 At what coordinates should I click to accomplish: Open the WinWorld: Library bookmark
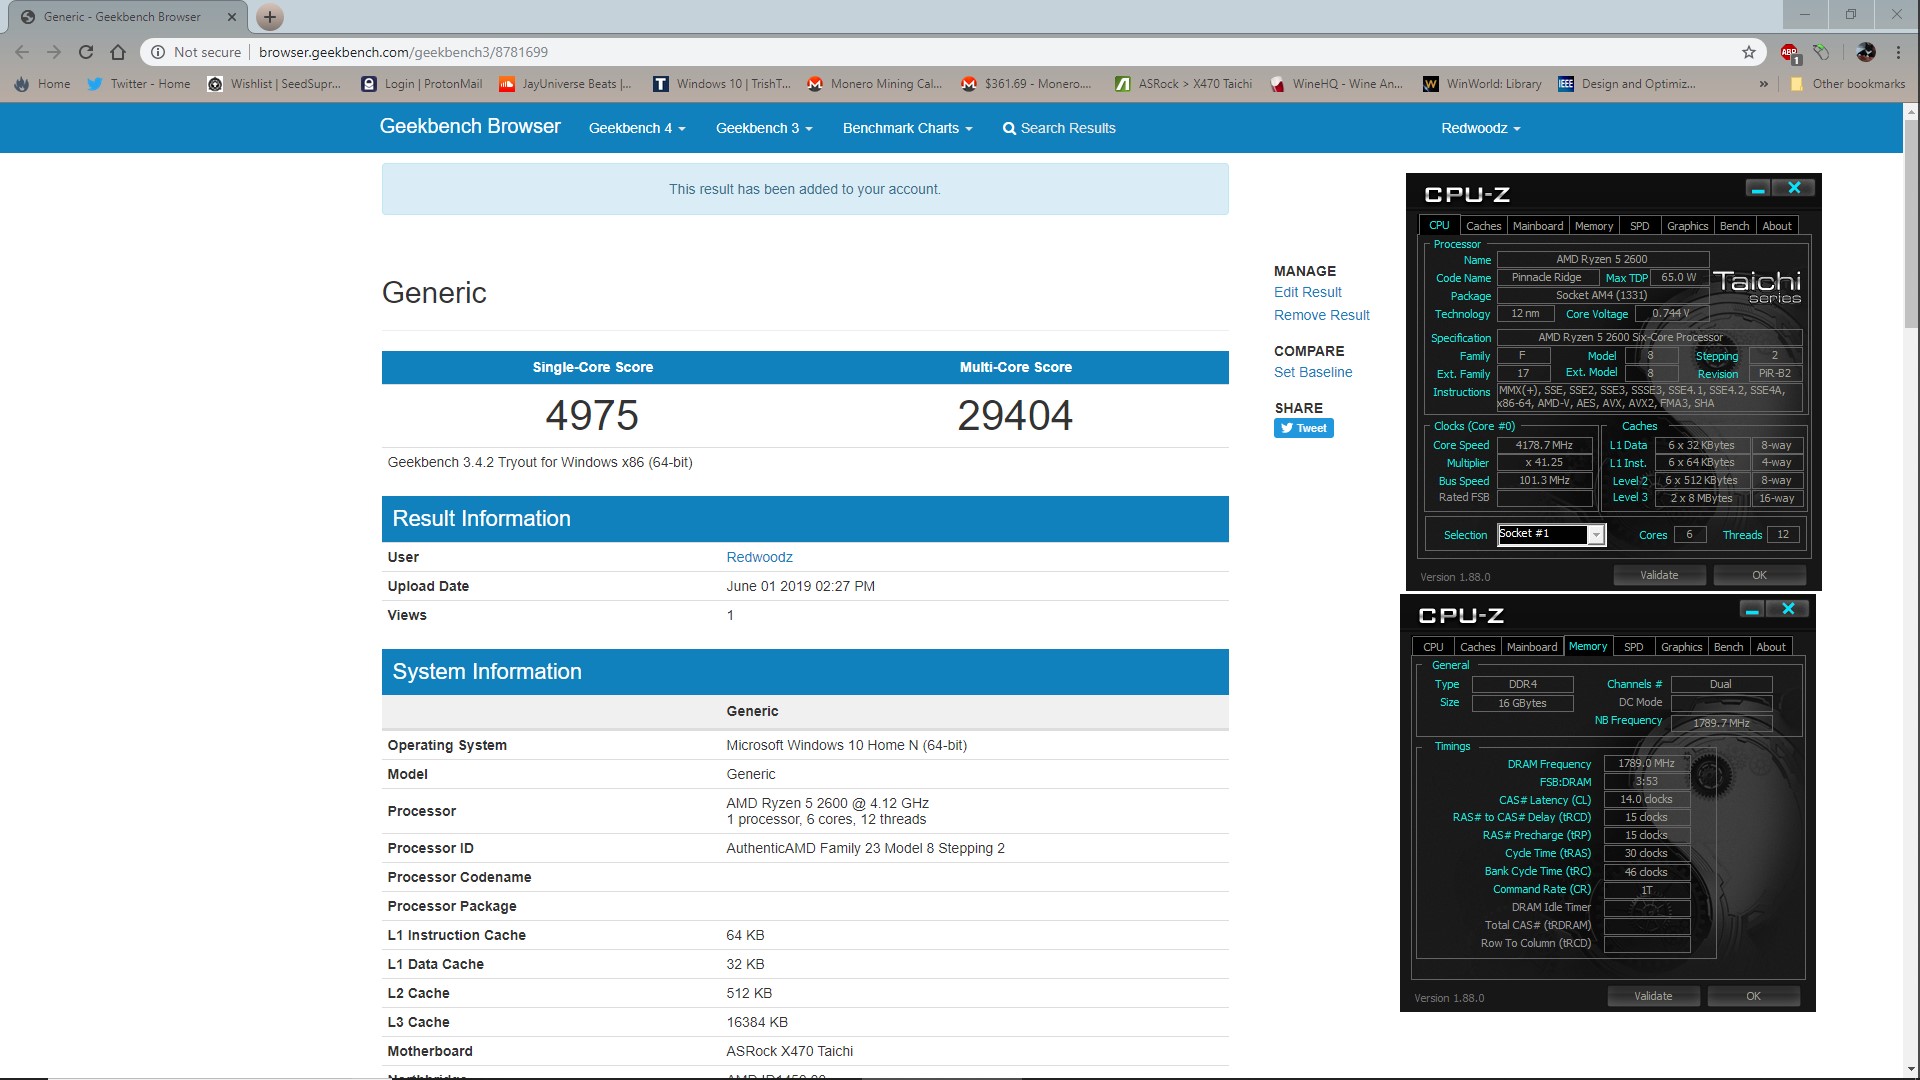click(x=1482, y=84)
